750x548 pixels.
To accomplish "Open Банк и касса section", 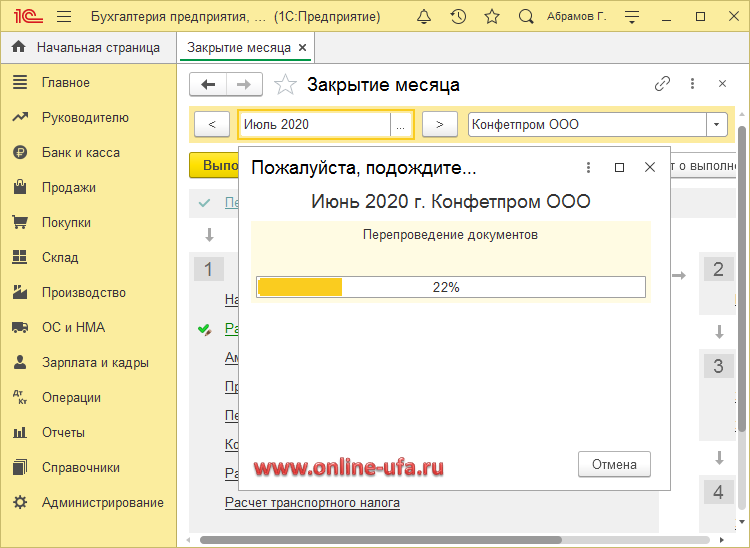I will click(81, 153).
